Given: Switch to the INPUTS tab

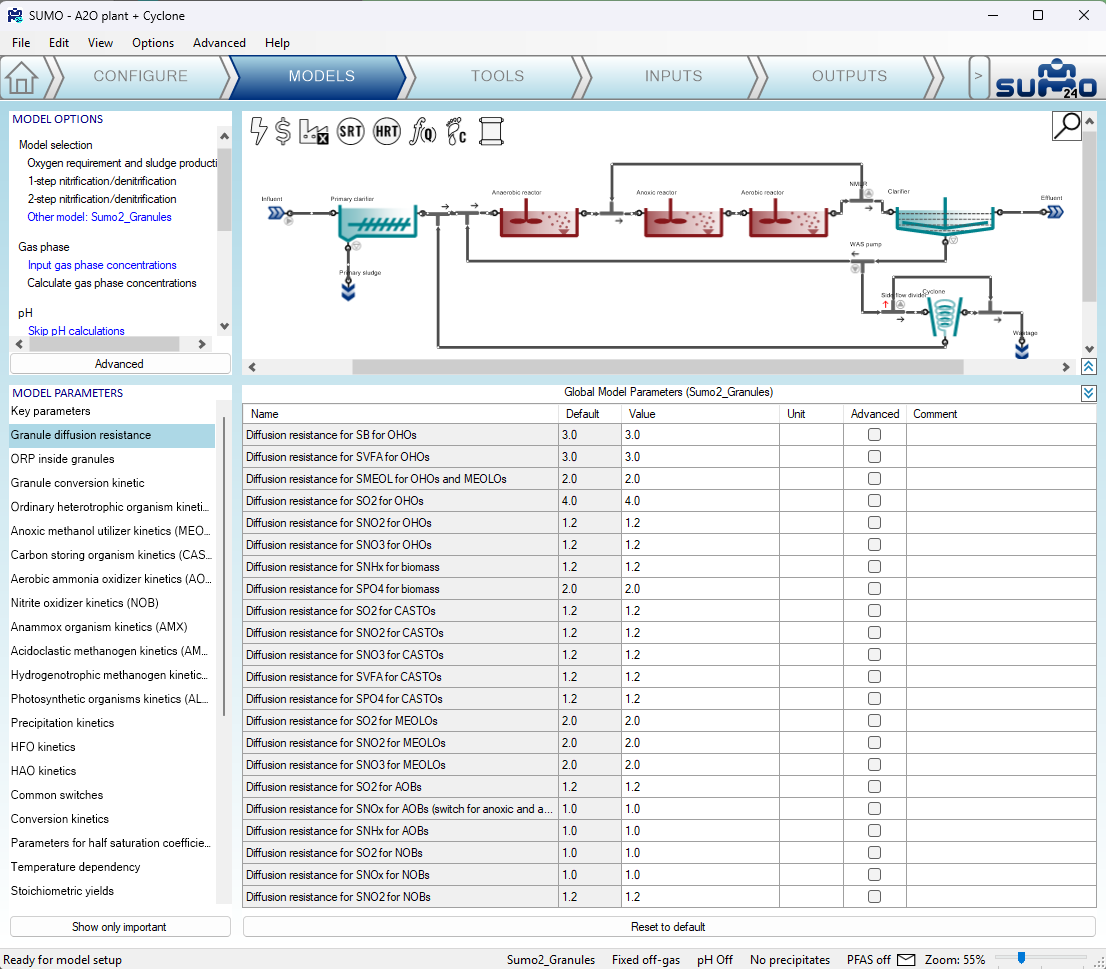Looking at the screenshot, I should [673, 76].
